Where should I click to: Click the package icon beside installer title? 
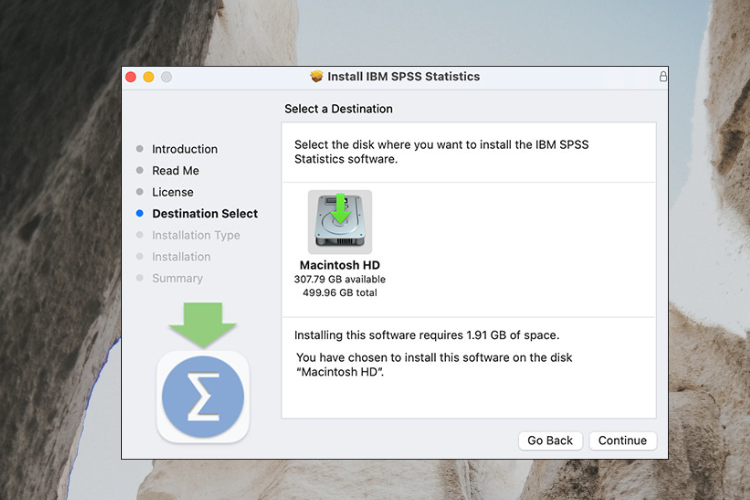click(x=316, y=77)
